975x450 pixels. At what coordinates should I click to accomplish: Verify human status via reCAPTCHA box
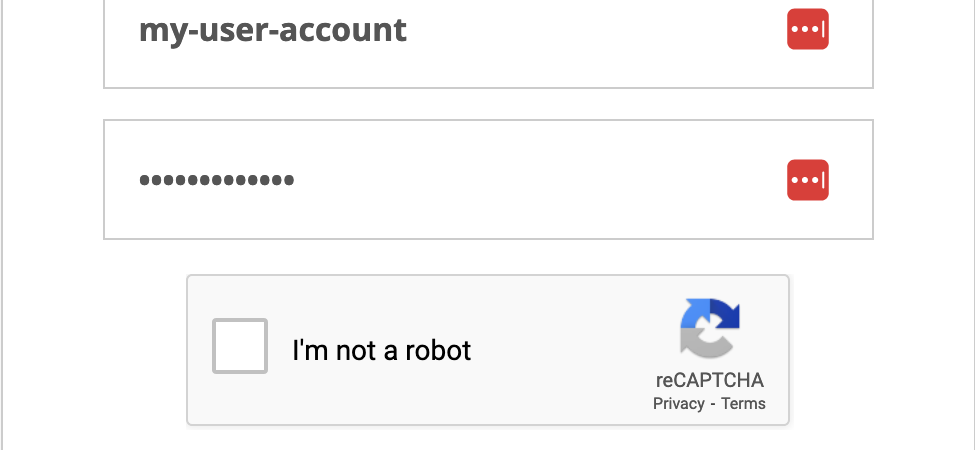coord(240,346)
